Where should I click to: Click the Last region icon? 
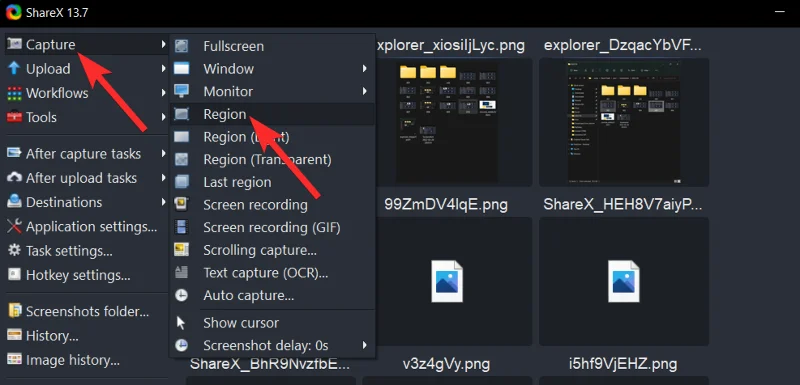(x=181, y=182)
